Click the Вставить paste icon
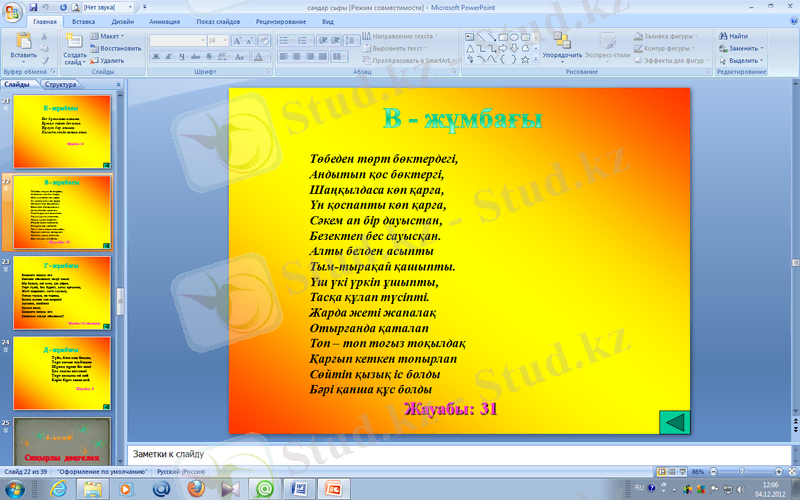800x500 pixels. click(x=23, y=43)
